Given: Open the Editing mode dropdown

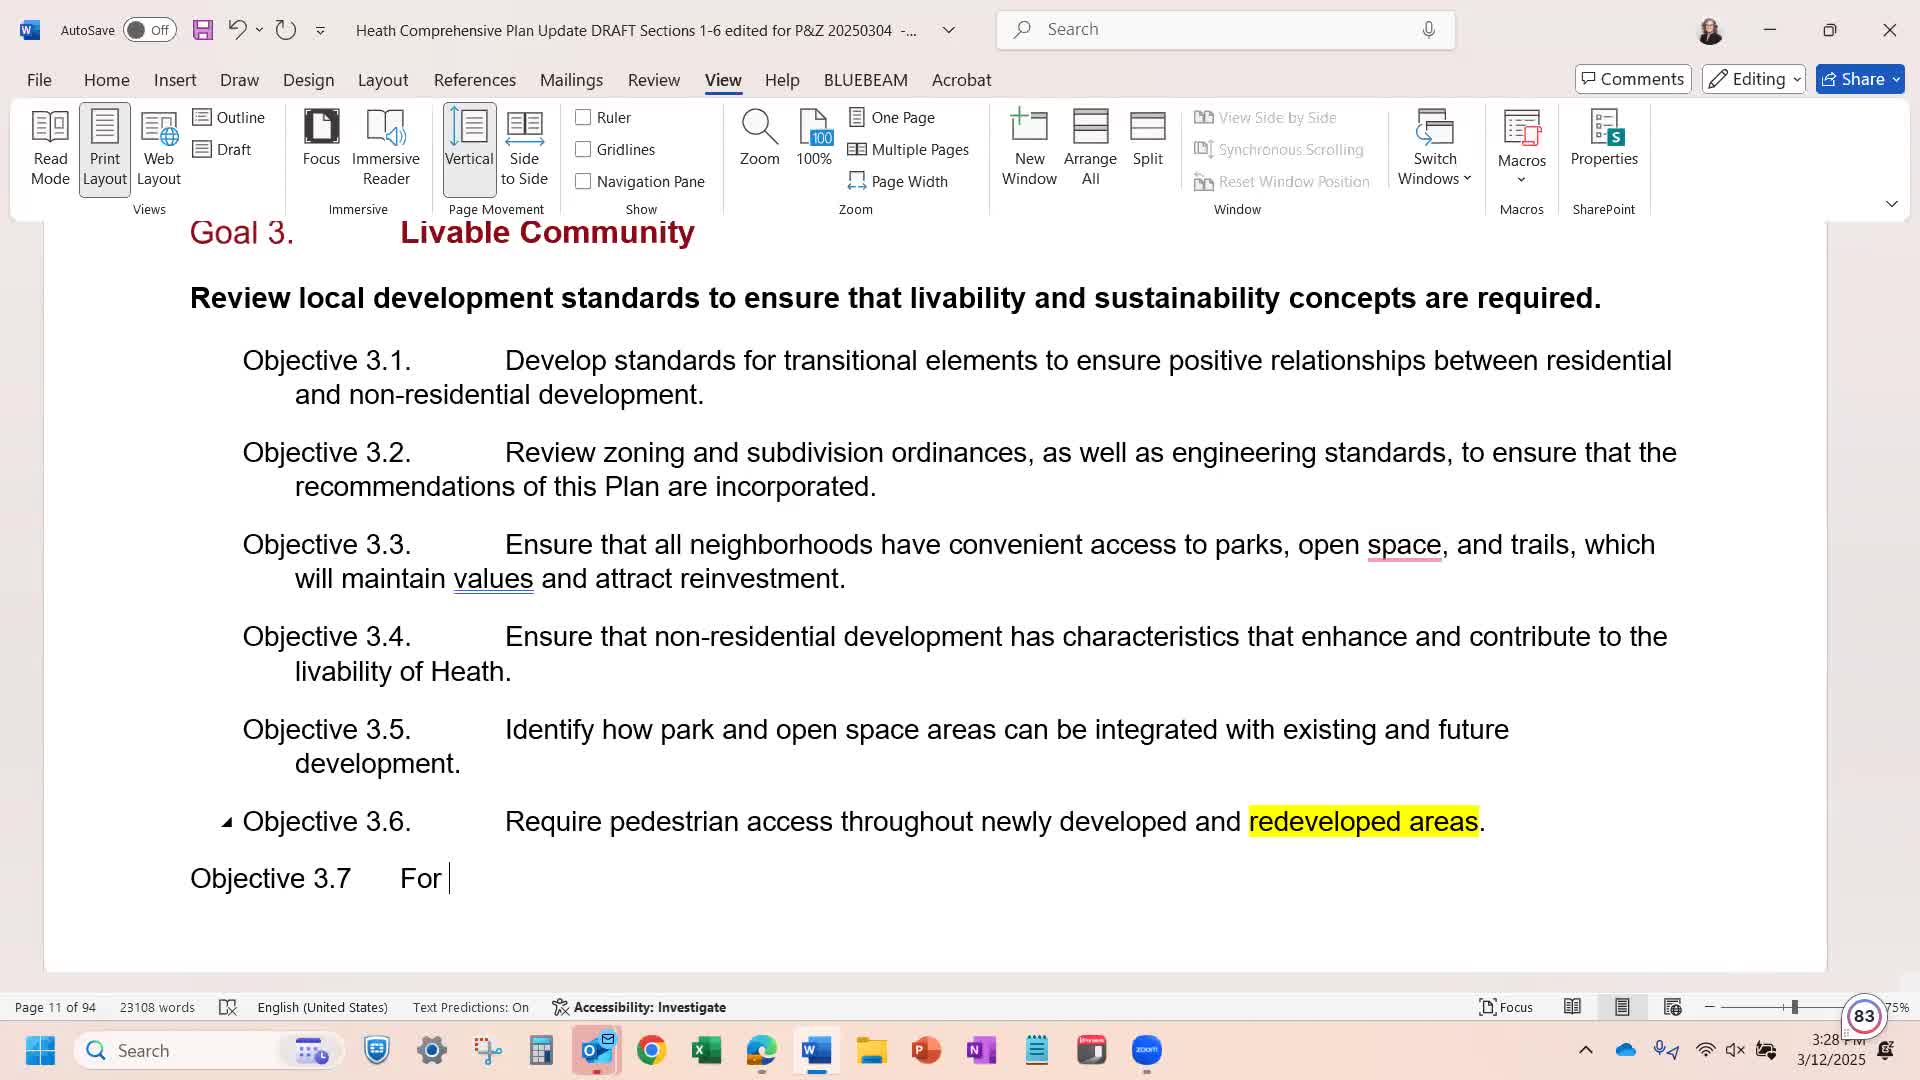Looking at the screenshot, I should pyautogui.click(x=1753, y=79).
